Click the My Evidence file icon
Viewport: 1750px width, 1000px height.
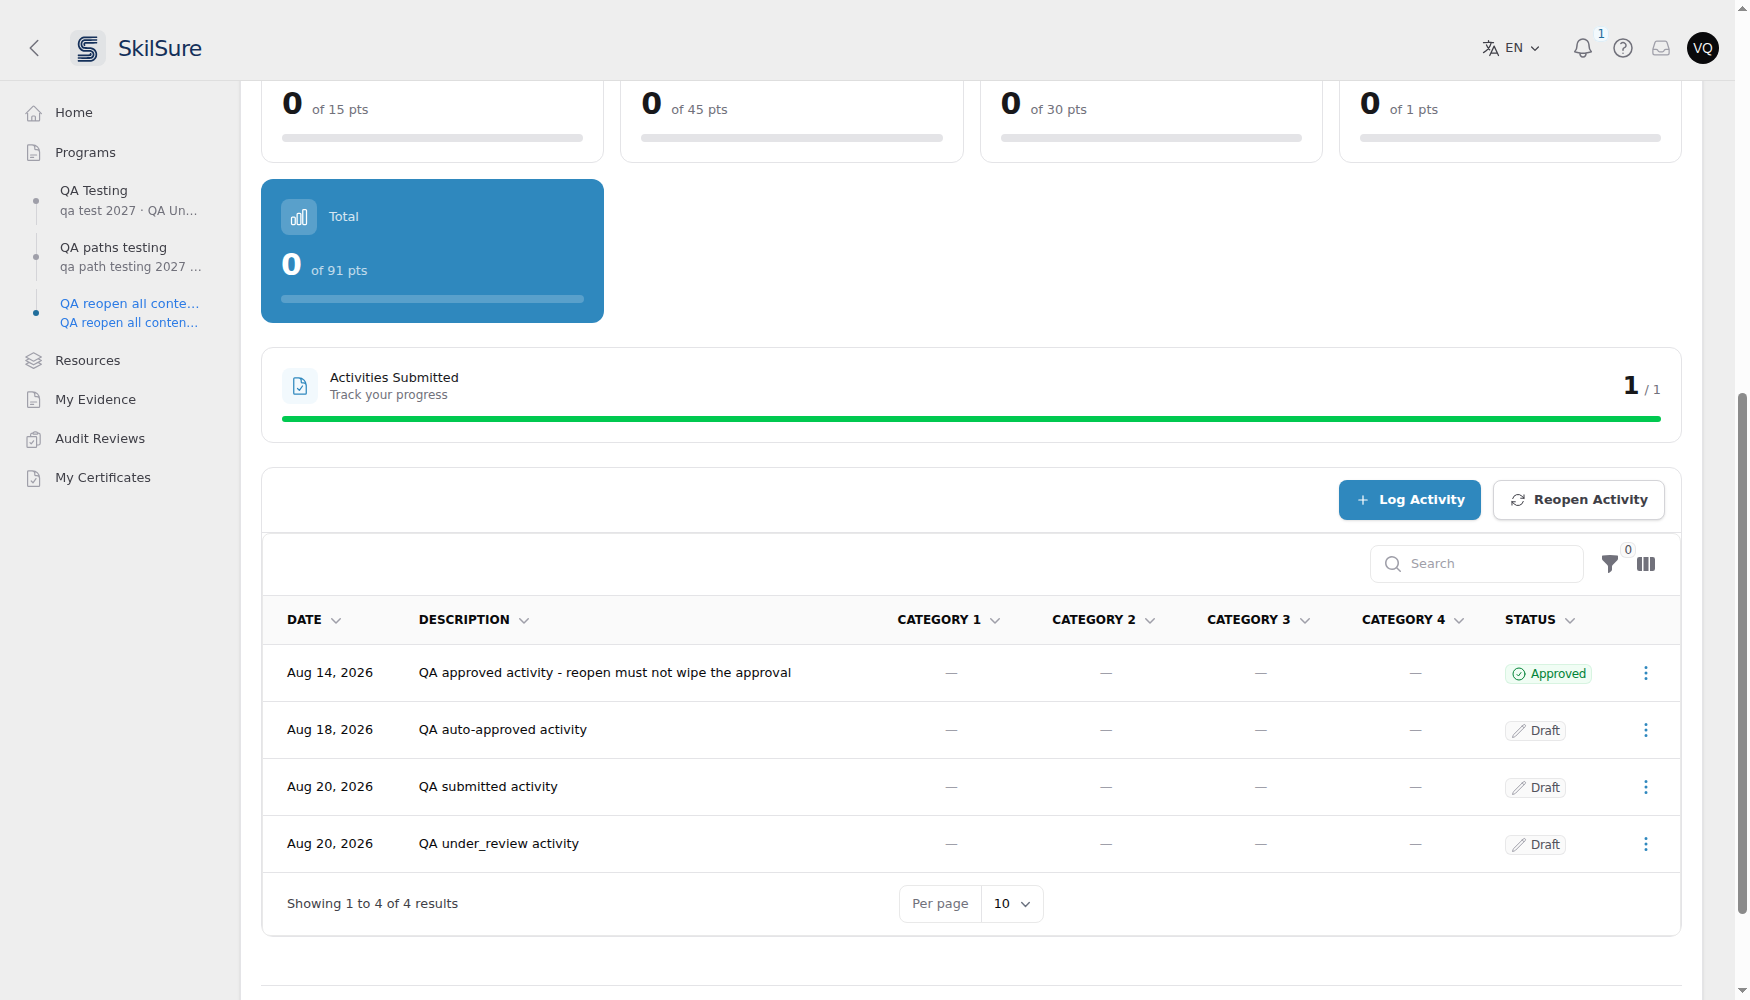pos(34,400)
